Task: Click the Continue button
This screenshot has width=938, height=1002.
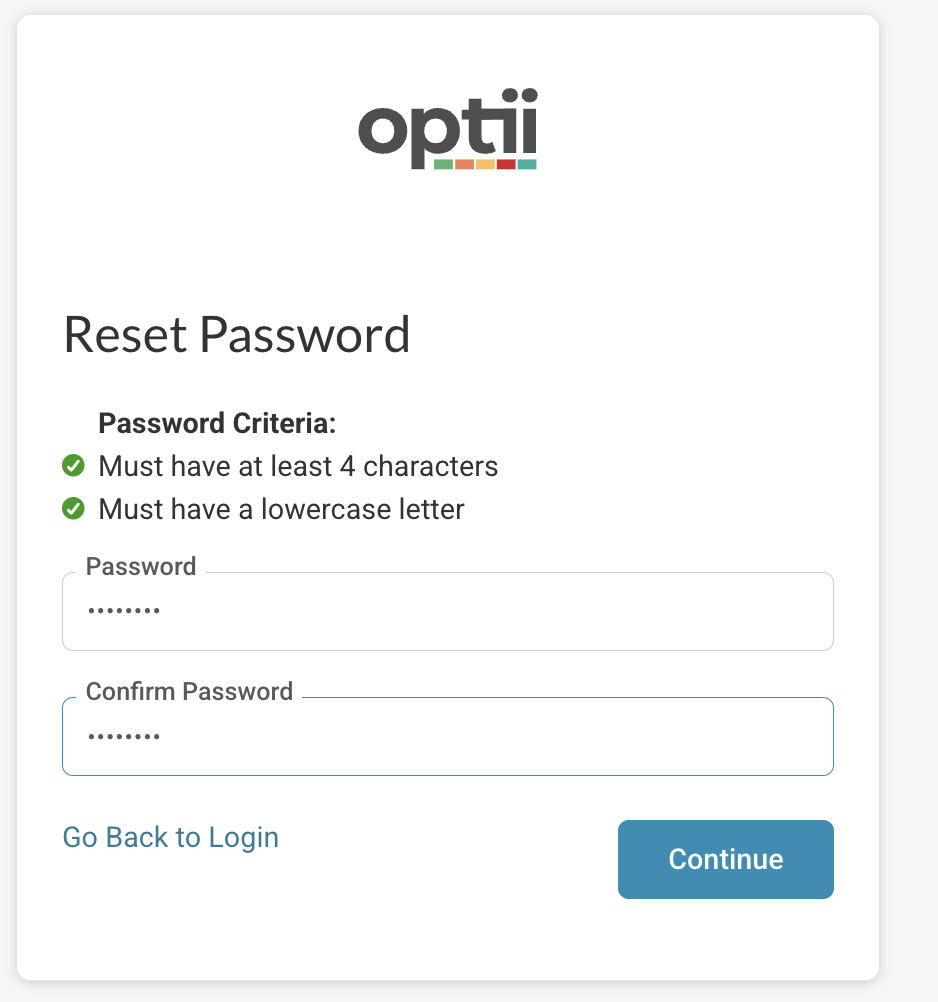Action: tap(725, 859)
